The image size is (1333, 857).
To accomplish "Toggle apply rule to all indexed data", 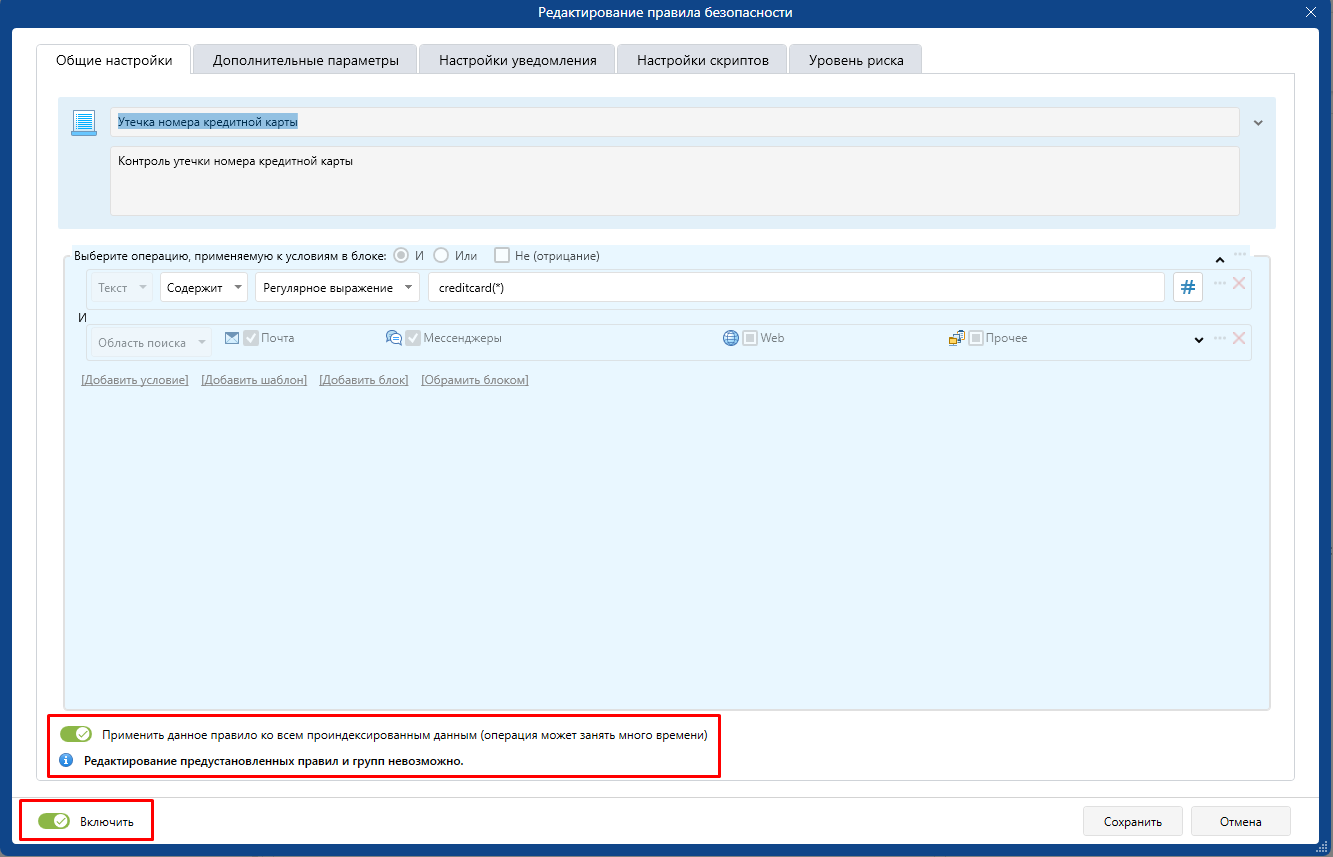I will click(x=76, y=735).
